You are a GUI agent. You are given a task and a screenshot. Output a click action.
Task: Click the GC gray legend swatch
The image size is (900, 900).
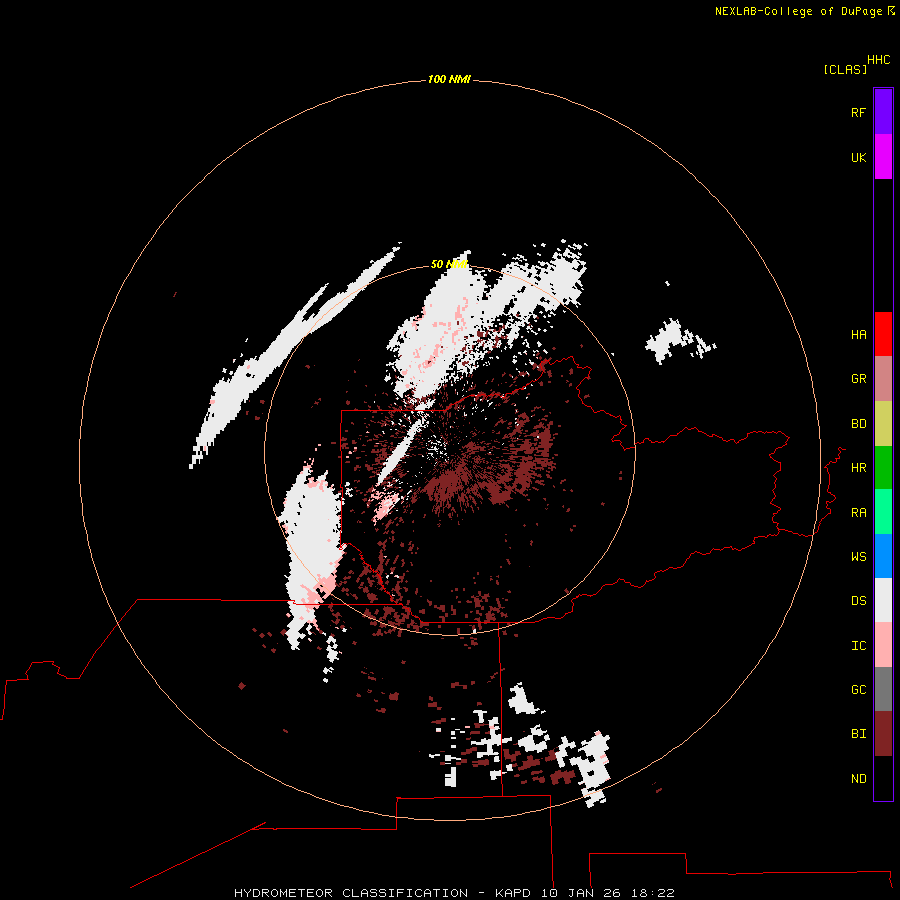pos(883,689)
